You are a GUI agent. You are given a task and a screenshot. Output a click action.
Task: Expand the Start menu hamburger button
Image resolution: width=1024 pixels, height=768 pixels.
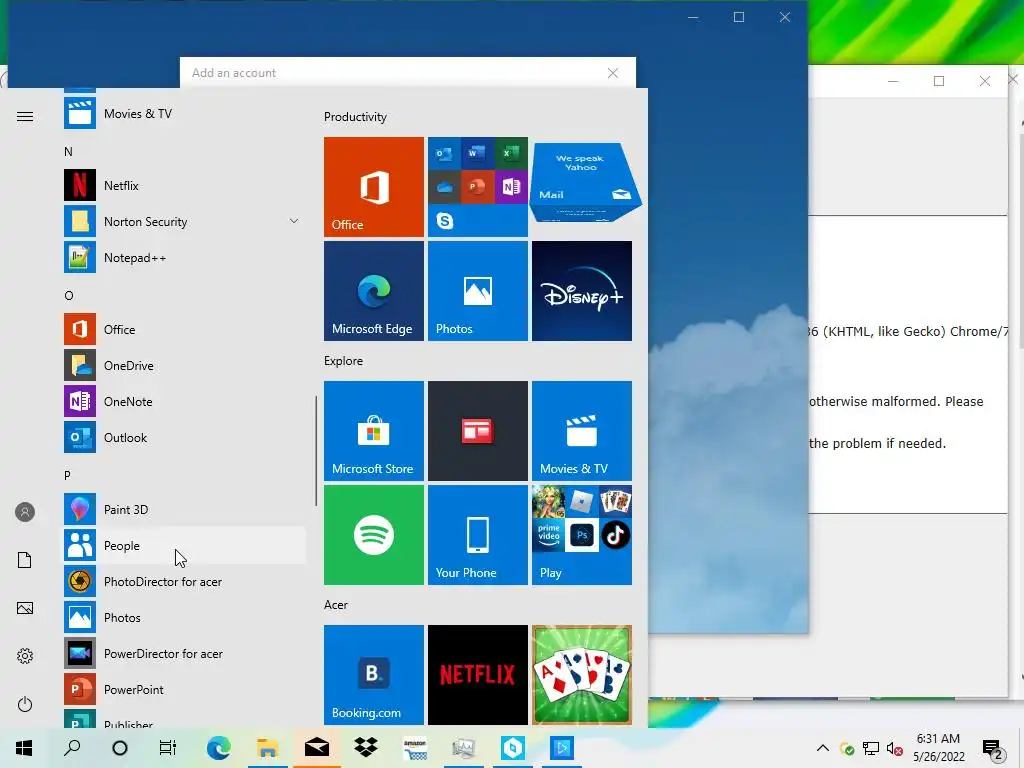click(25, 116)
